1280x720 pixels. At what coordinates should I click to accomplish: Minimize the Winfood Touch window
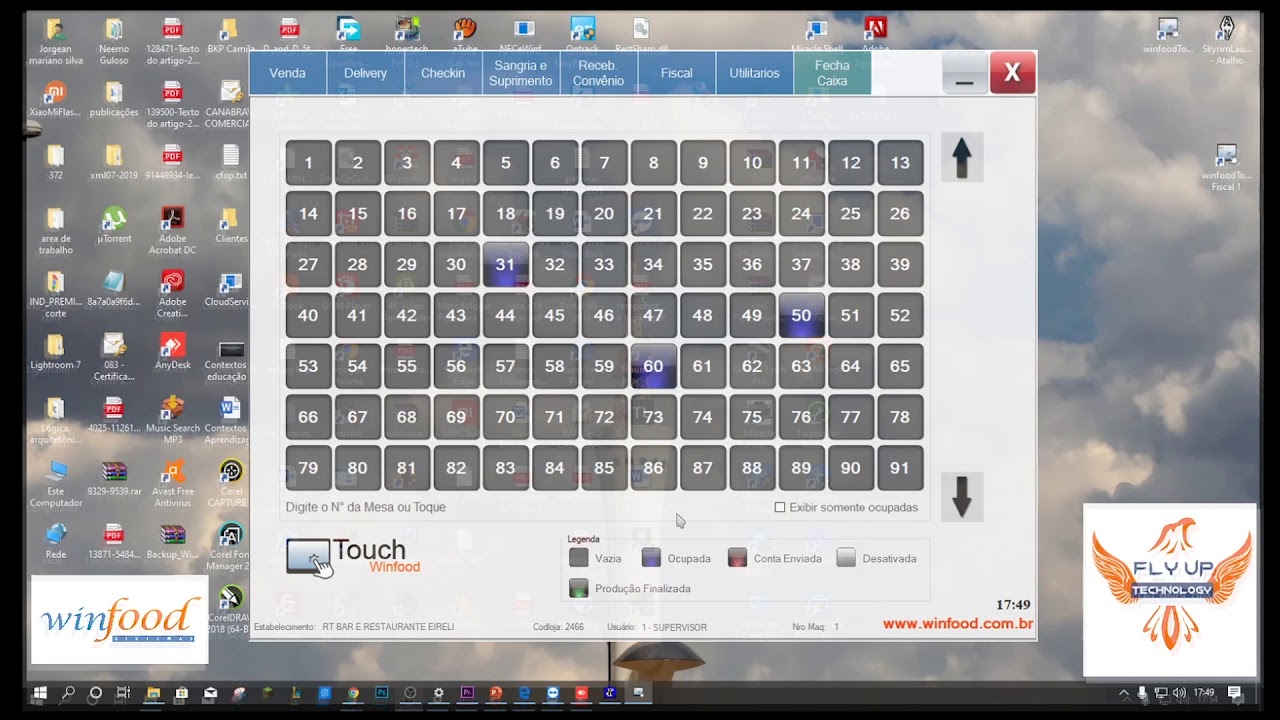[964, 73]
